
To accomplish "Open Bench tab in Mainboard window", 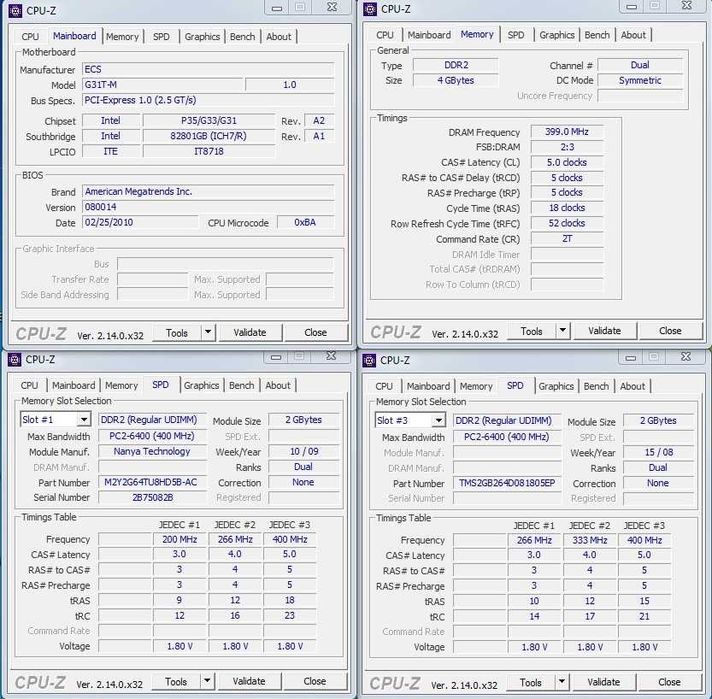I will click(x=242, y=36).
